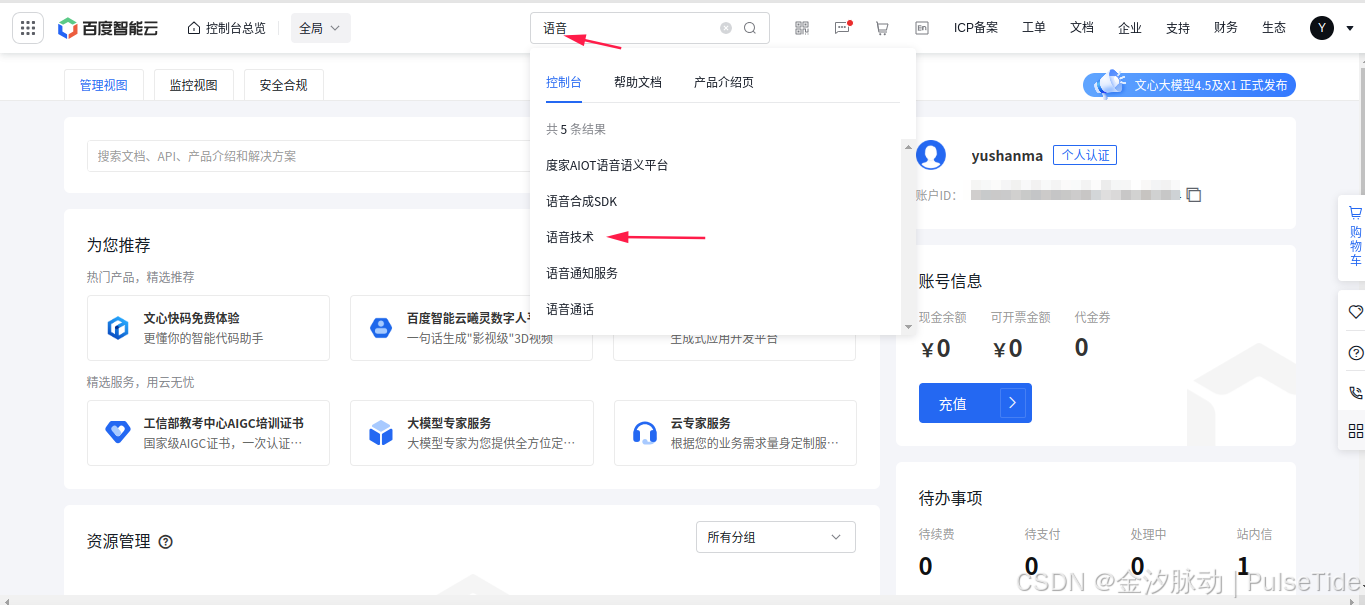Click the Baidu AI Cloud logo
Viewport: 1365px width, 605px height.
point(108,28)
